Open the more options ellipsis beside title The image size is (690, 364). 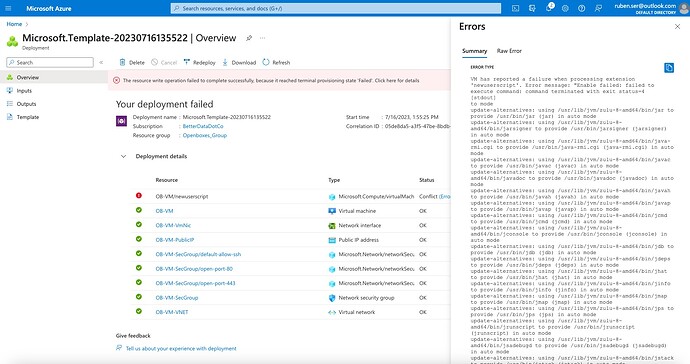coord(262,38)
